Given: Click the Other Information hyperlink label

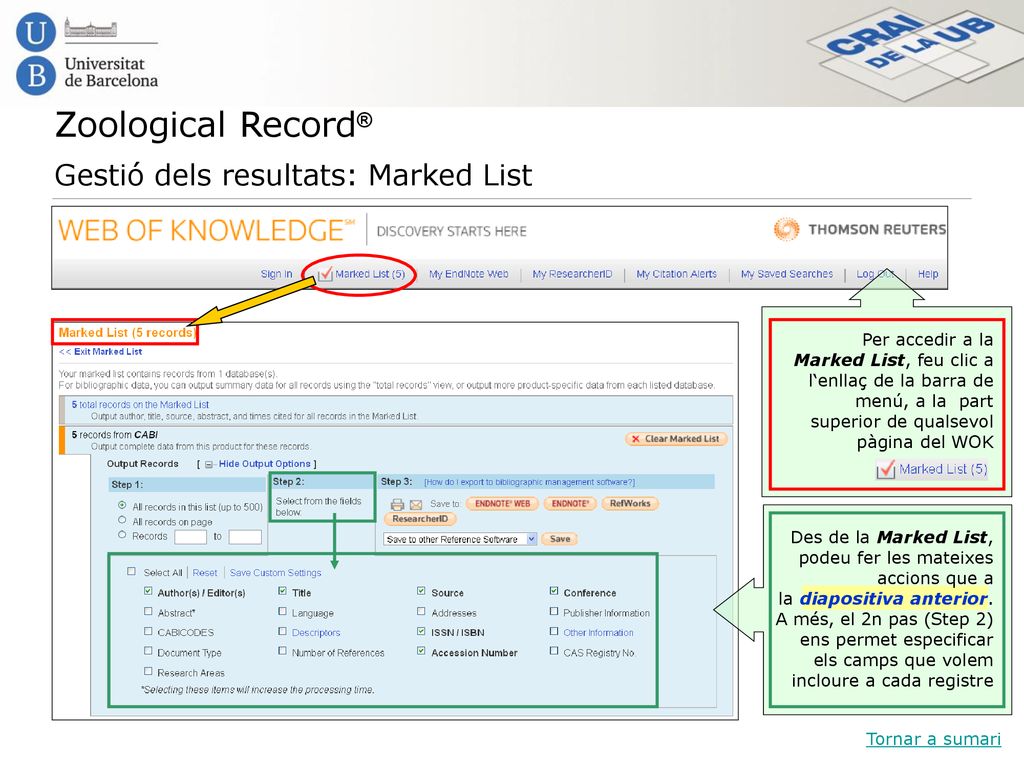Looking at the screenshot, I should pos(598,633).
